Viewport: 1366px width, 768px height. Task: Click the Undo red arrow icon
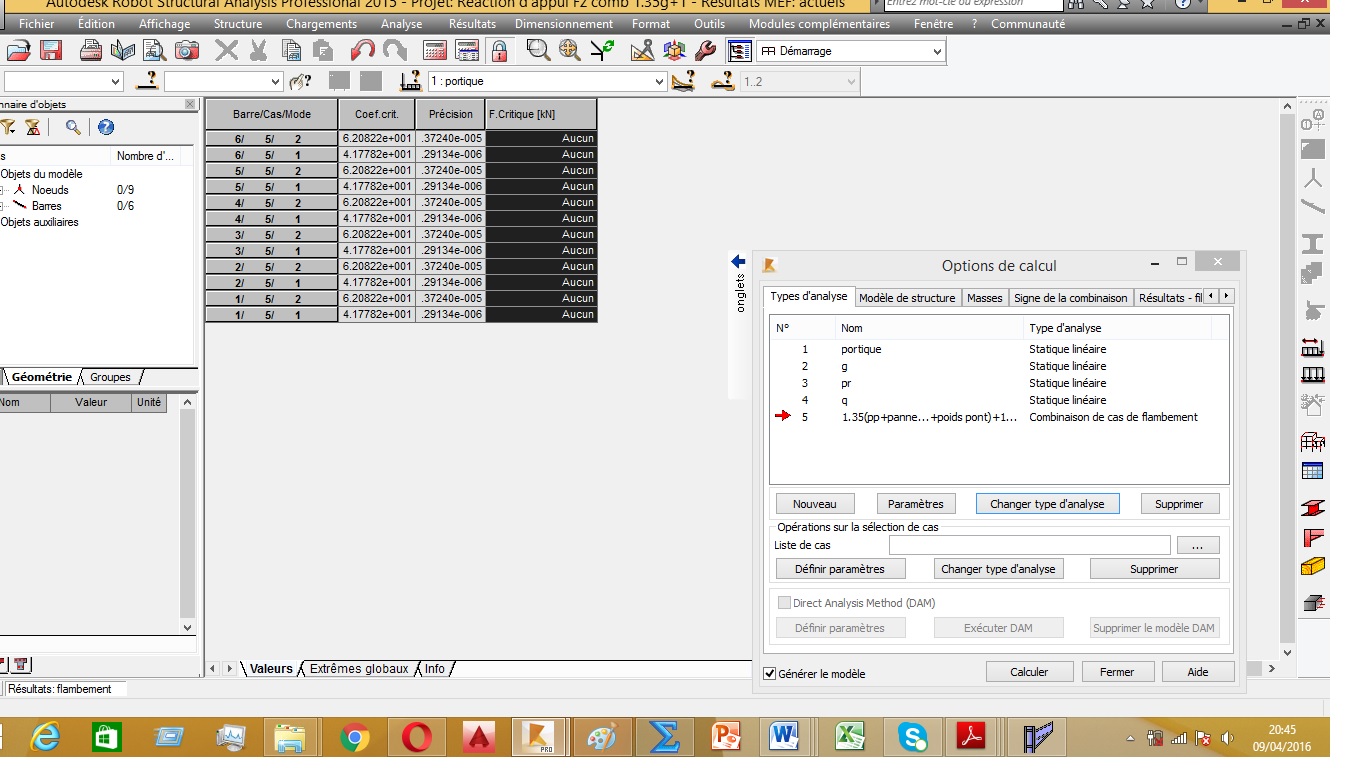point(363,50)
